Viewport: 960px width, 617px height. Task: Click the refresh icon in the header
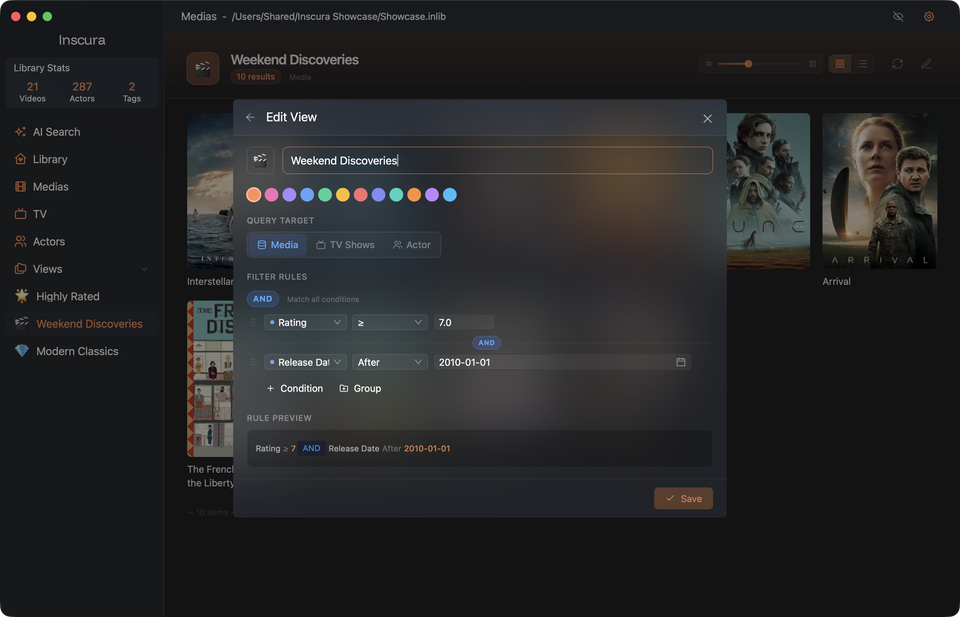coord(898,64)
